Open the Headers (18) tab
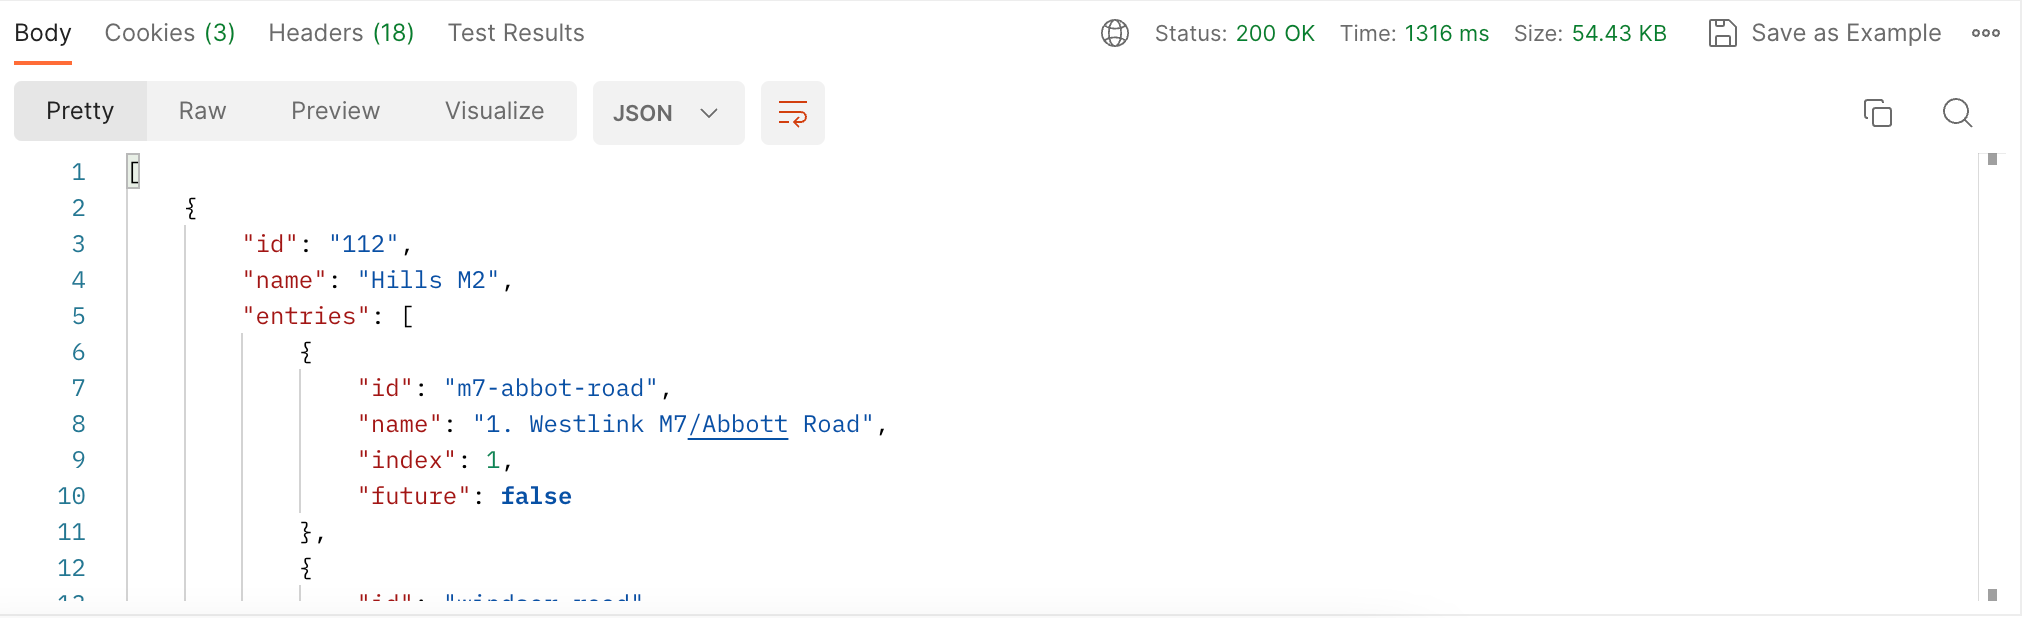2022x618 pixels. pos(341,33)
